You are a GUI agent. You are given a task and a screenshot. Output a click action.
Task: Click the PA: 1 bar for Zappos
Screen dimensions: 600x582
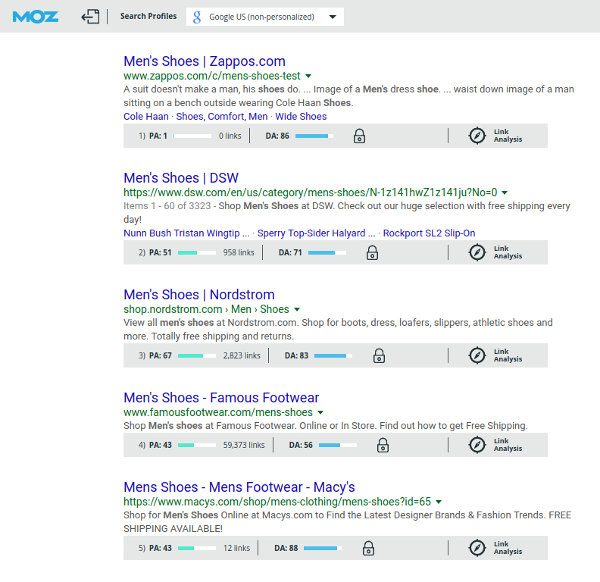tap(192, 136)
